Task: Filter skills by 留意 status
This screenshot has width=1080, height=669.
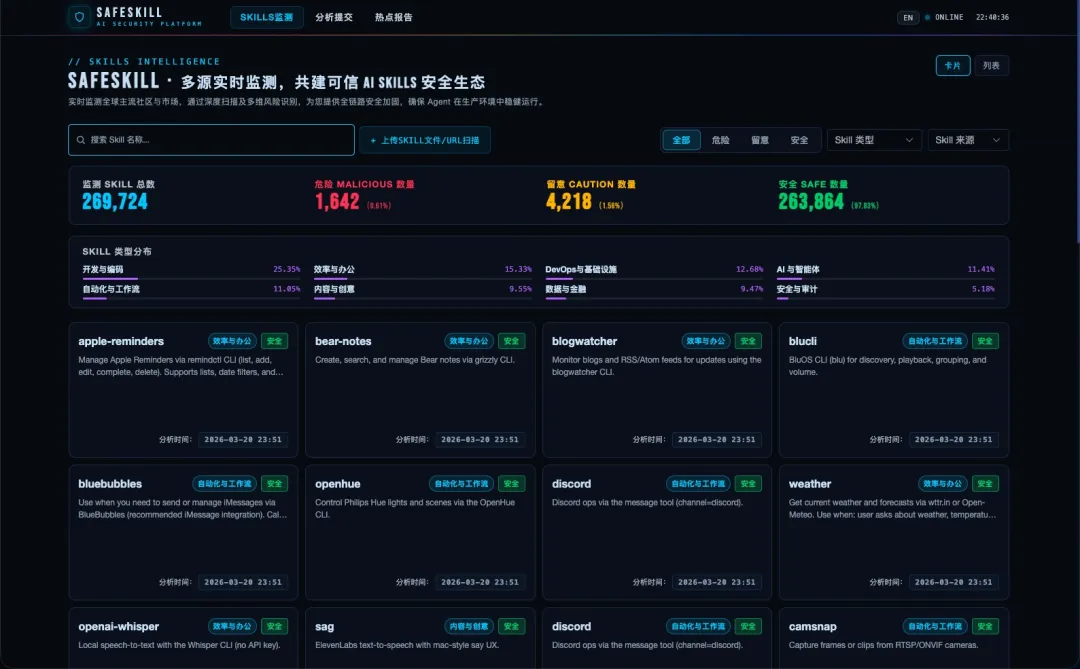Action: [760, 140]
